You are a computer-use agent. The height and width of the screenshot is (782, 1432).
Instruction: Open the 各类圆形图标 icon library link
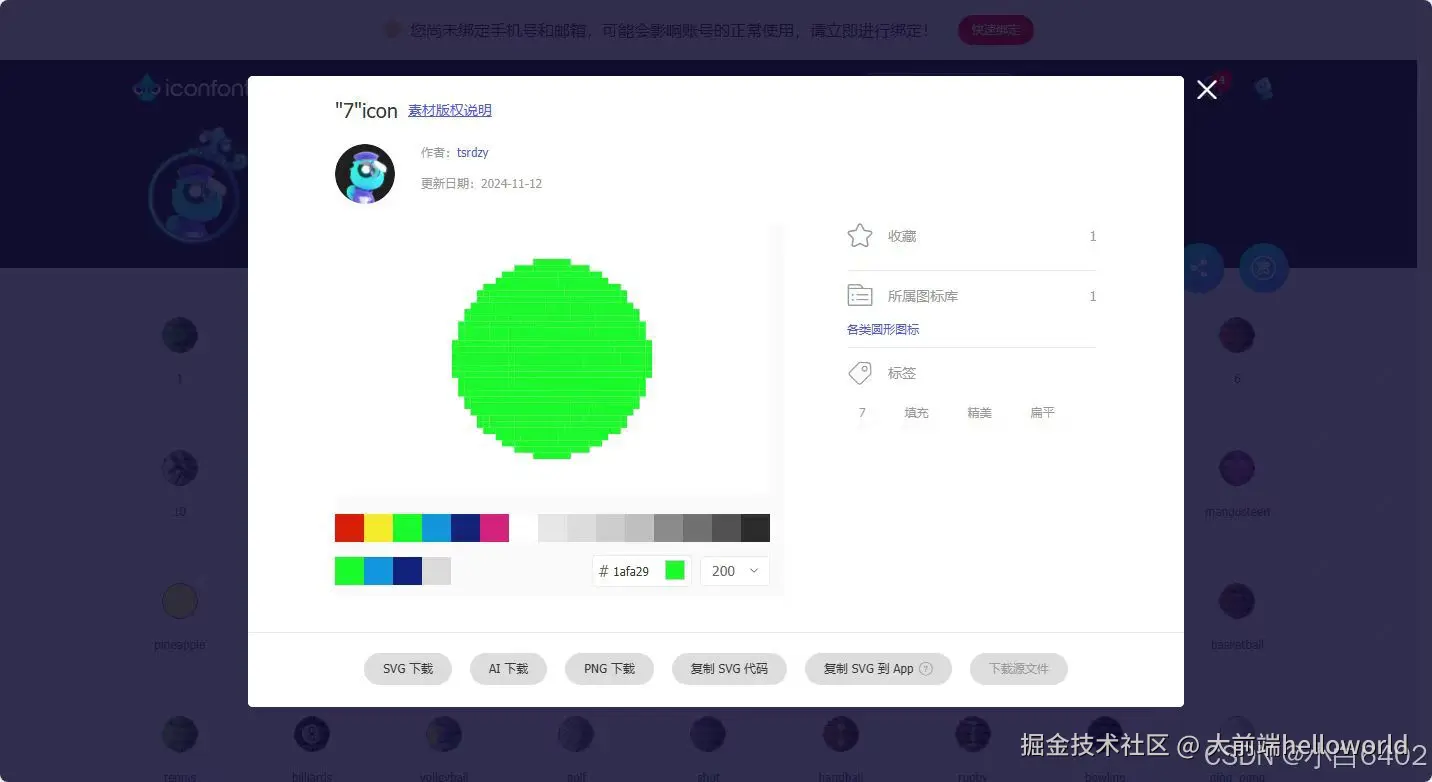(x=883, y=329)
